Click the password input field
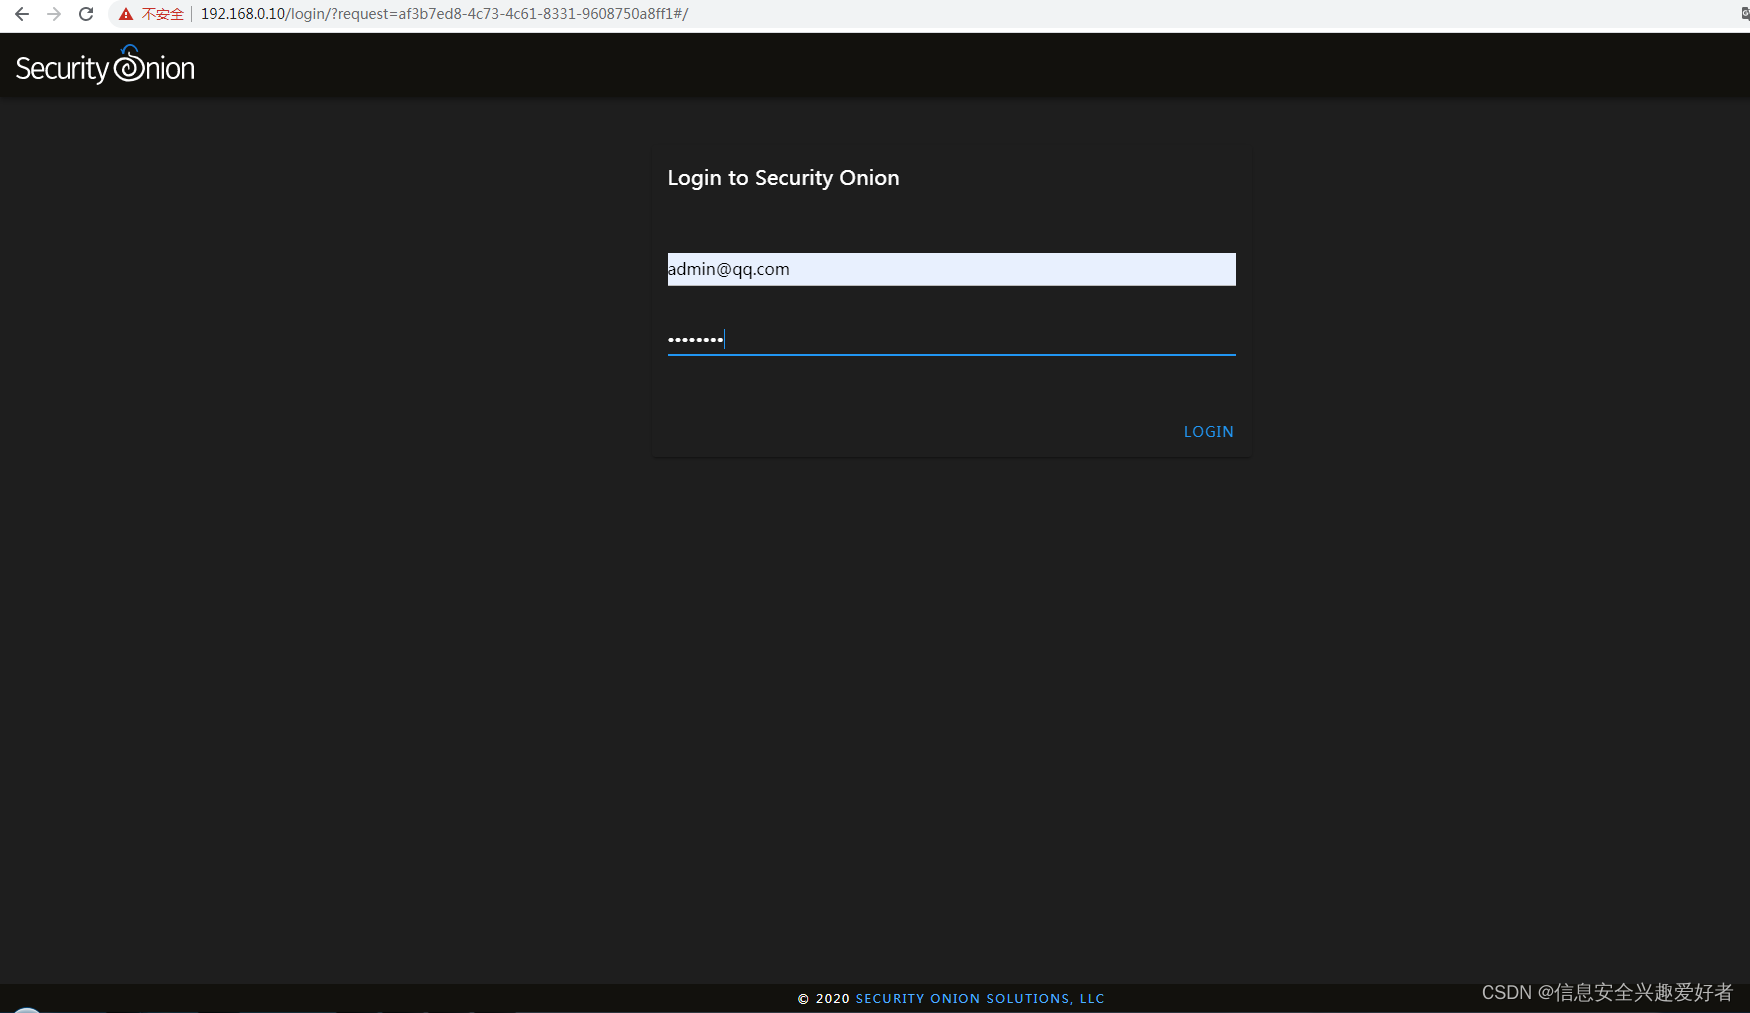1750x1013 pixels. (x=951, y=339)
